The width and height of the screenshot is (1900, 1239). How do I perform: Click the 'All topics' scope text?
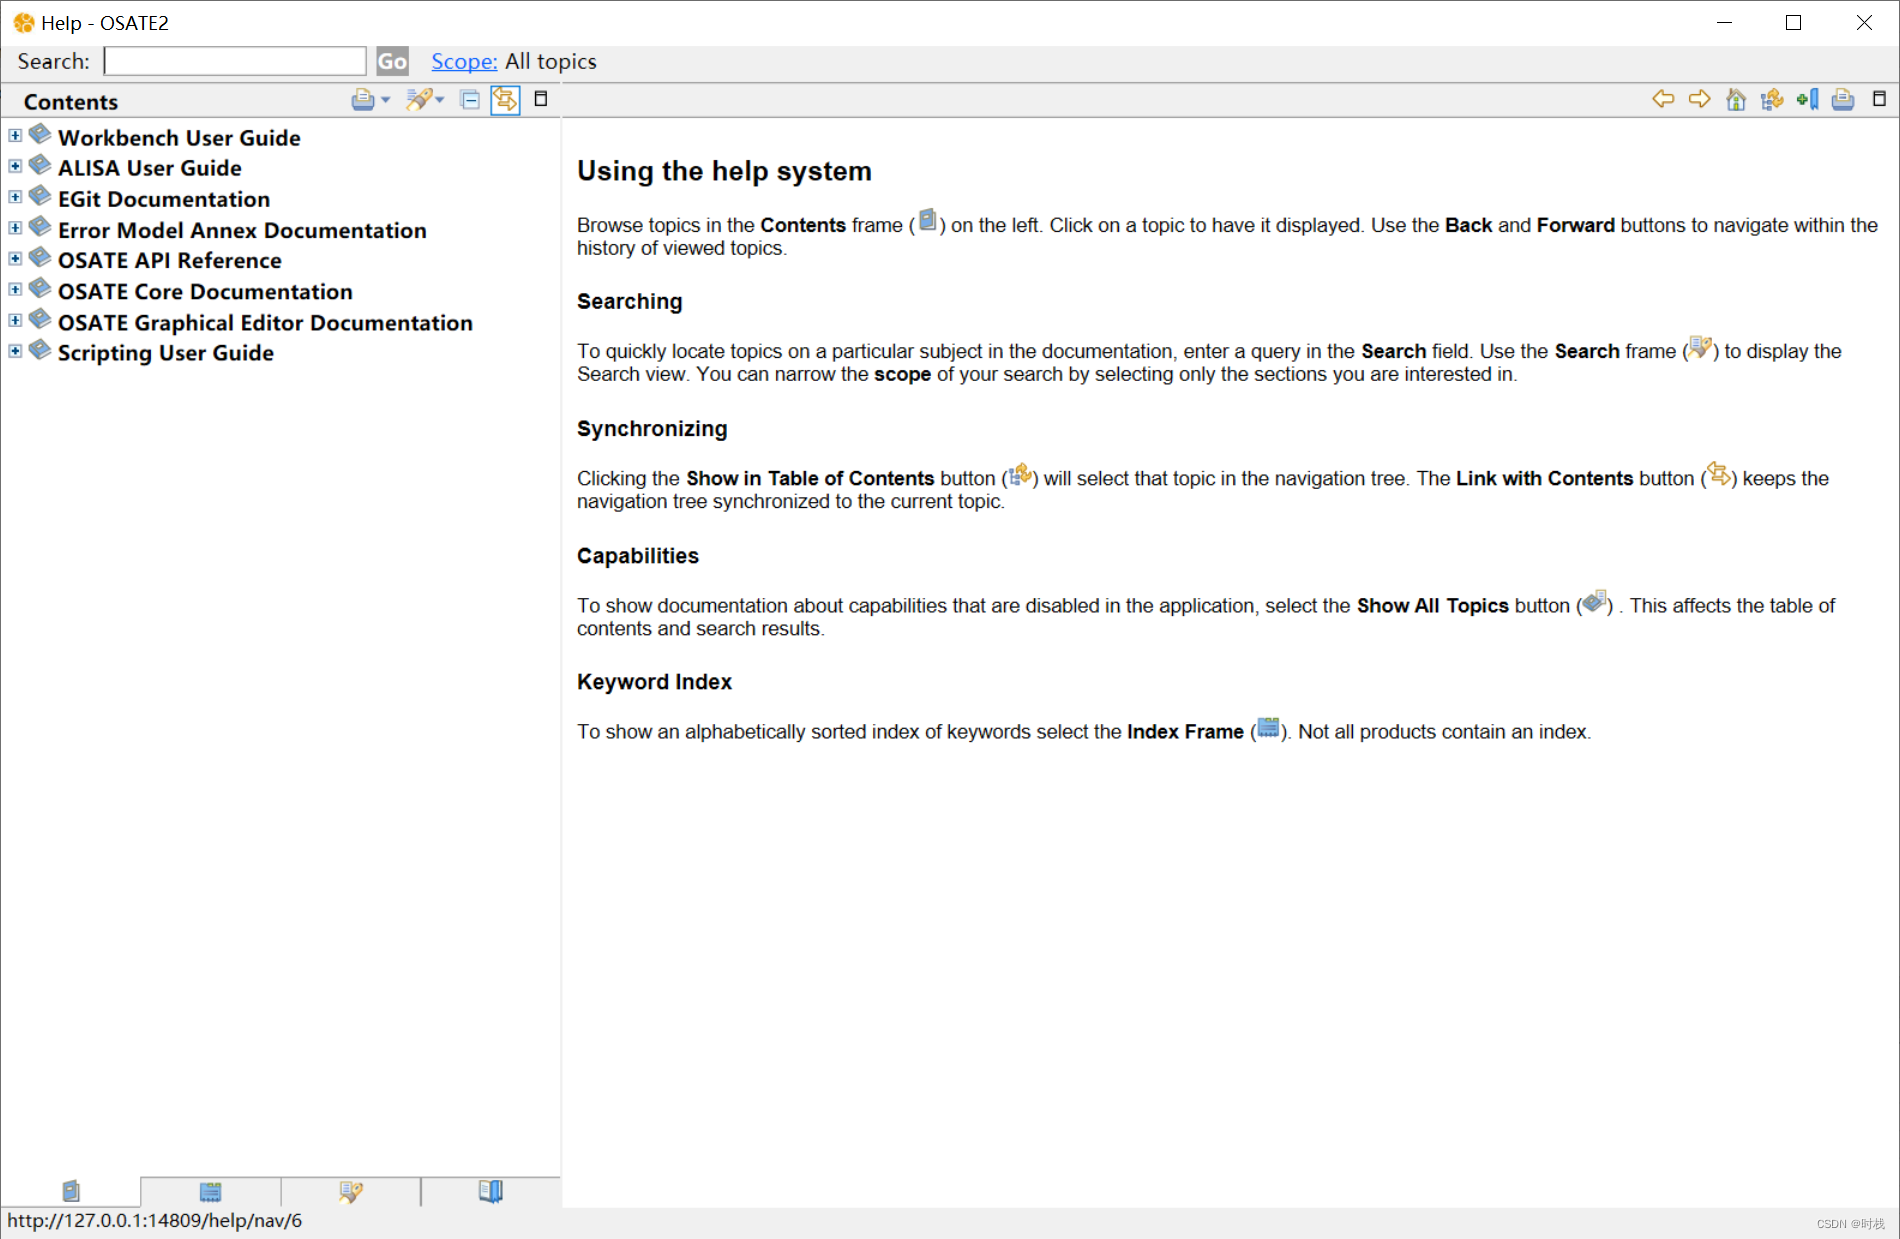point(551,62)
